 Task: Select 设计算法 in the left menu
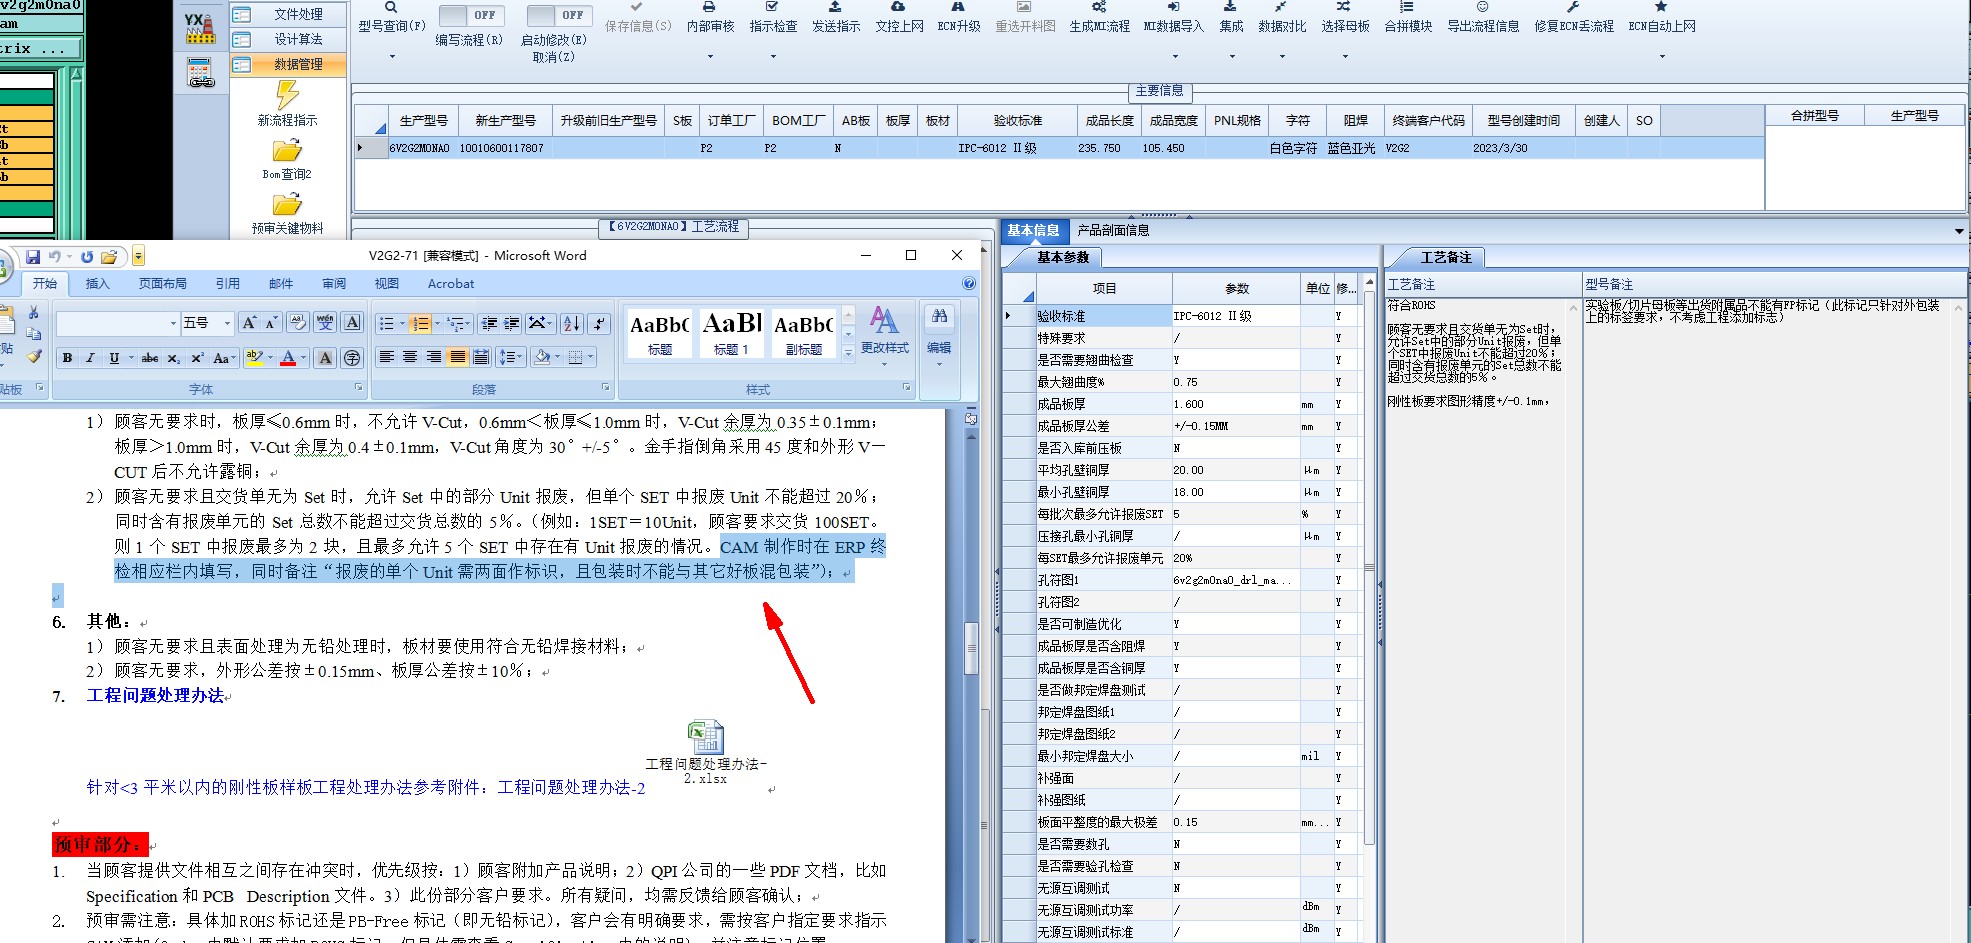(x=289, y=39)
